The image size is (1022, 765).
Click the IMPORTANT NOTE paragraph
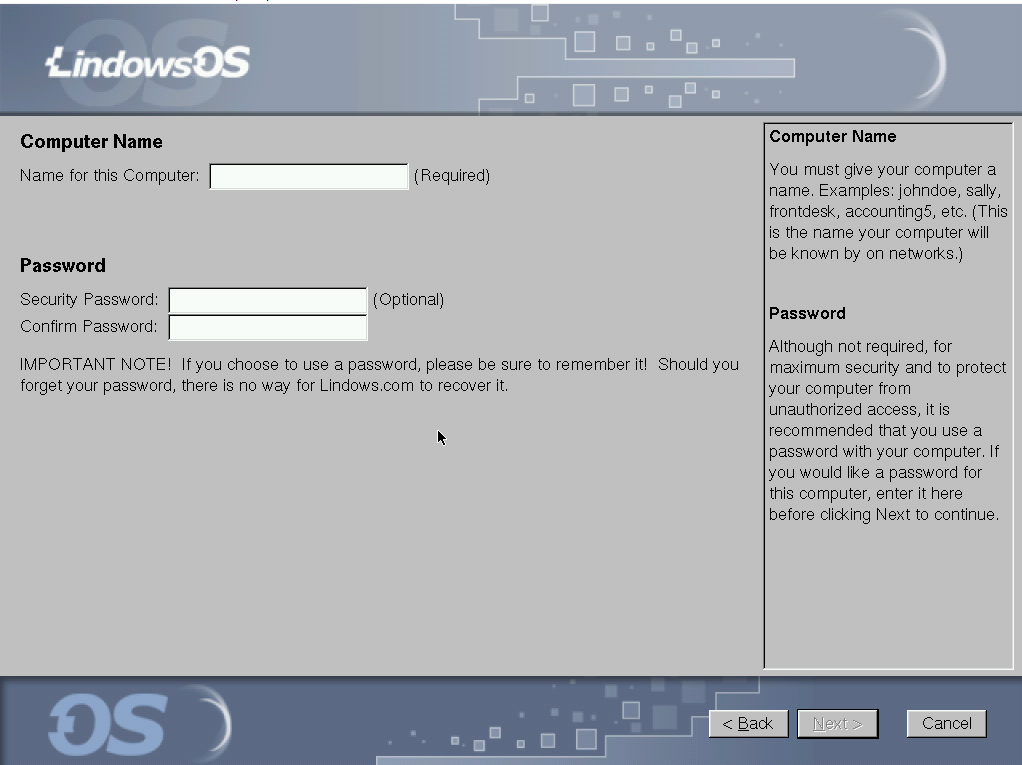[x=379, y=375]
